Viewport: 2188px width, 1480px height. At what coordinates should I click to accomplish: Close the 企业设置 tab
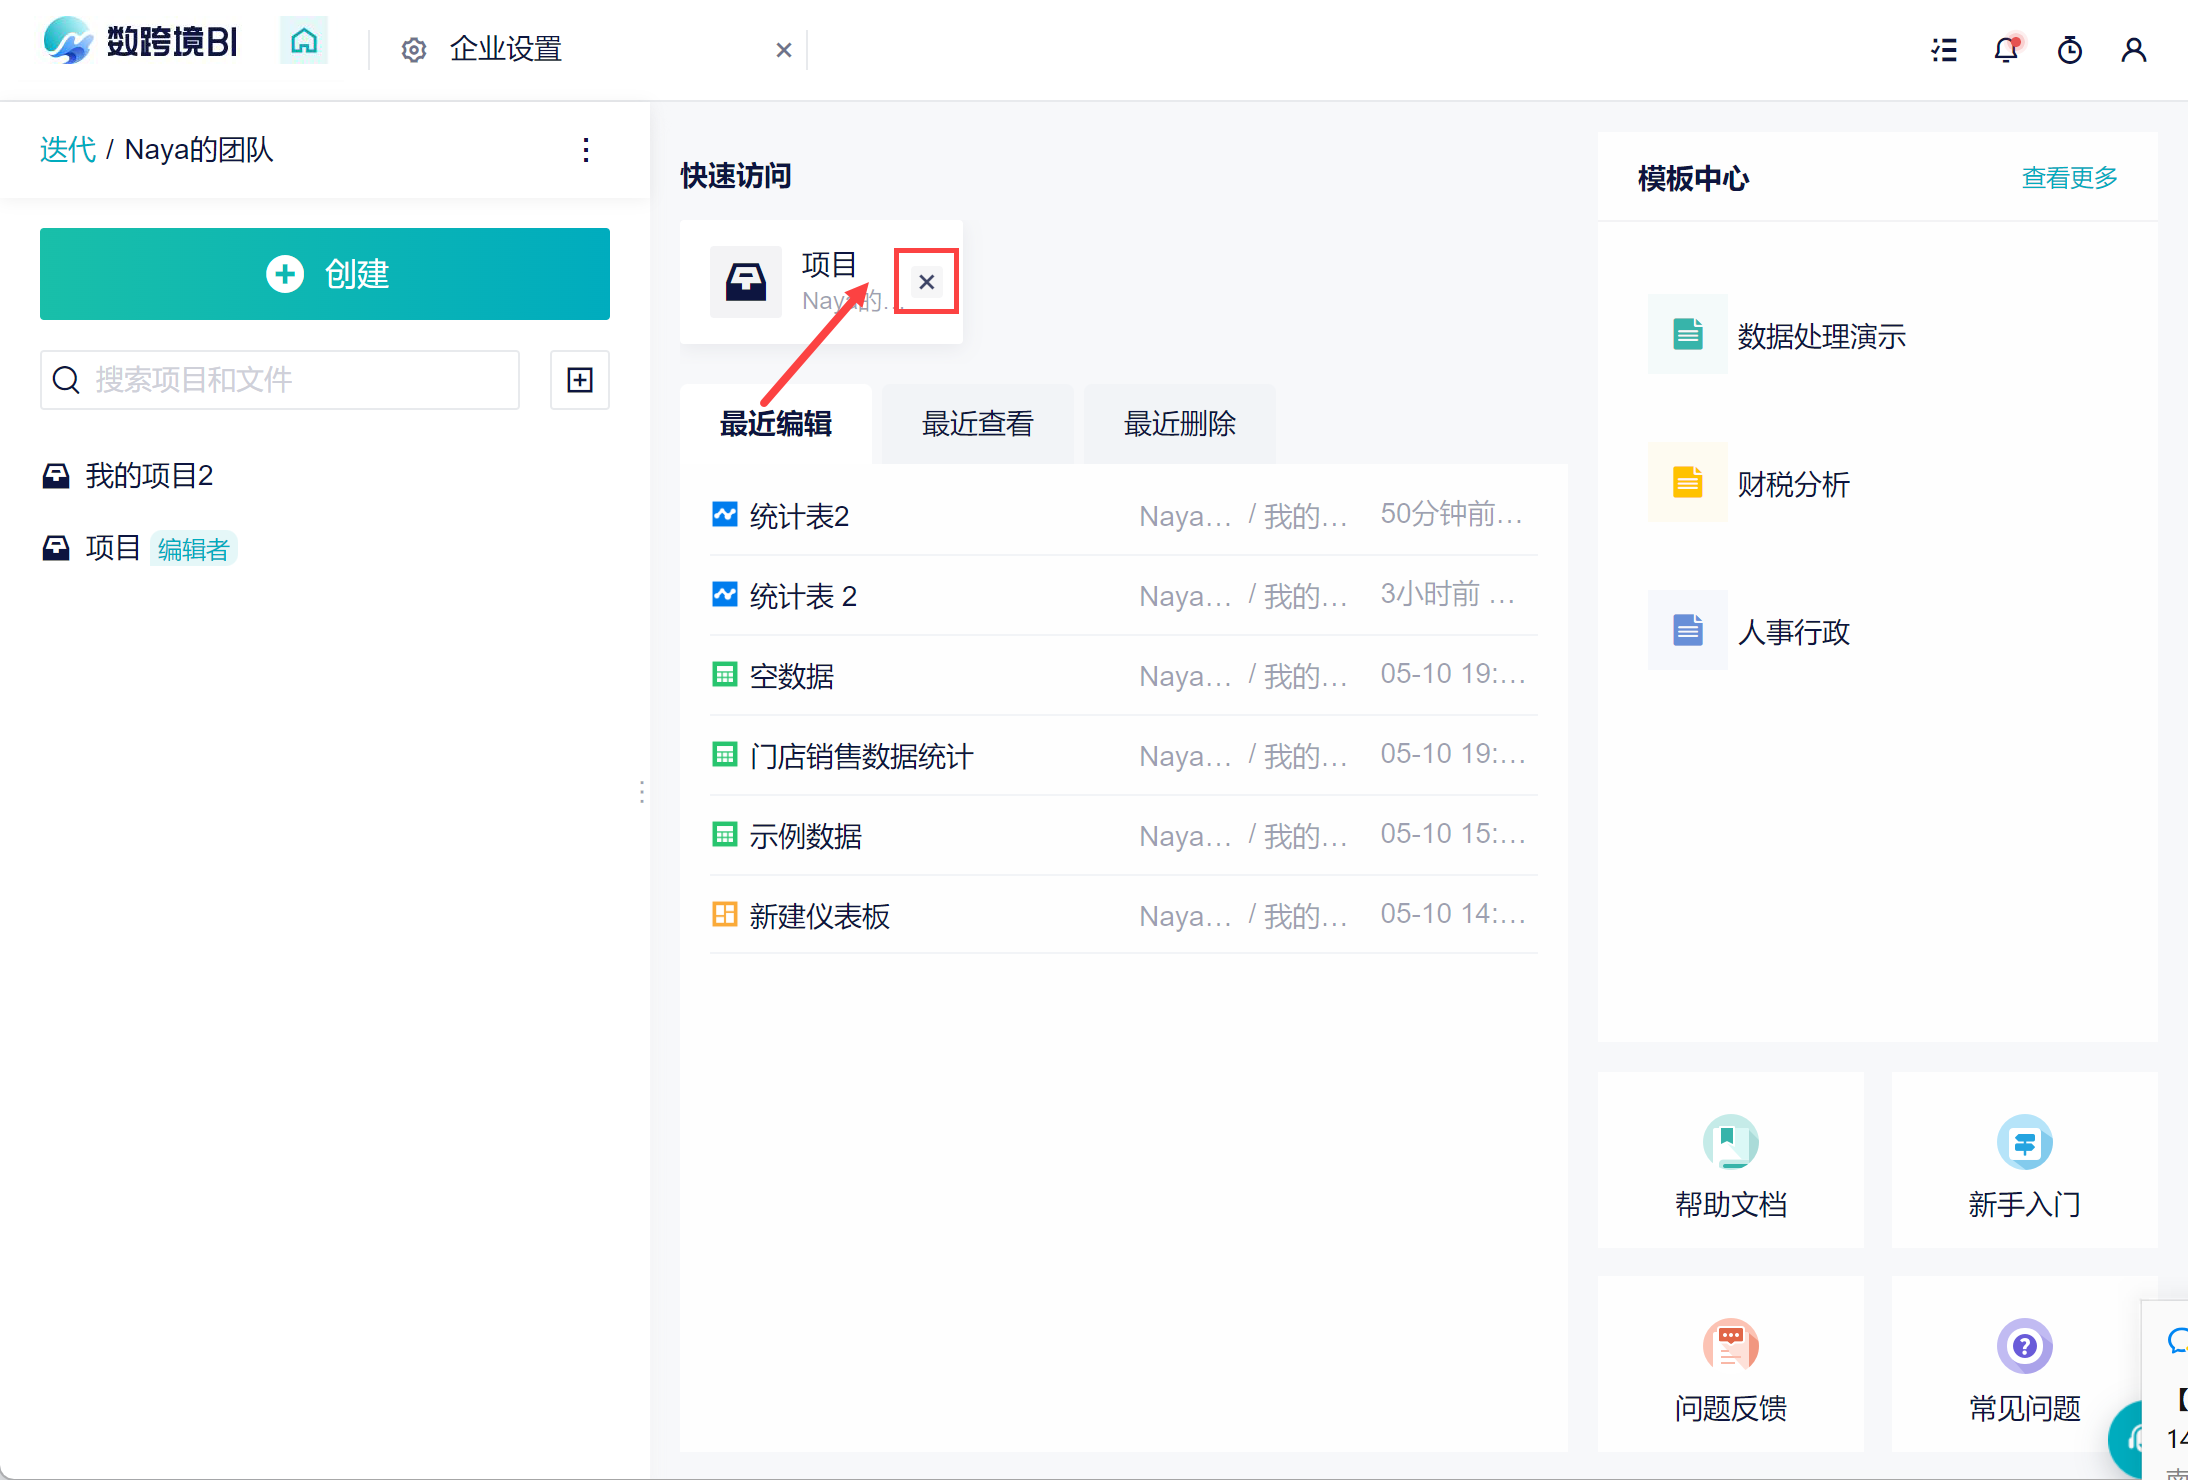pyautogui.click(x=784, y=50)
